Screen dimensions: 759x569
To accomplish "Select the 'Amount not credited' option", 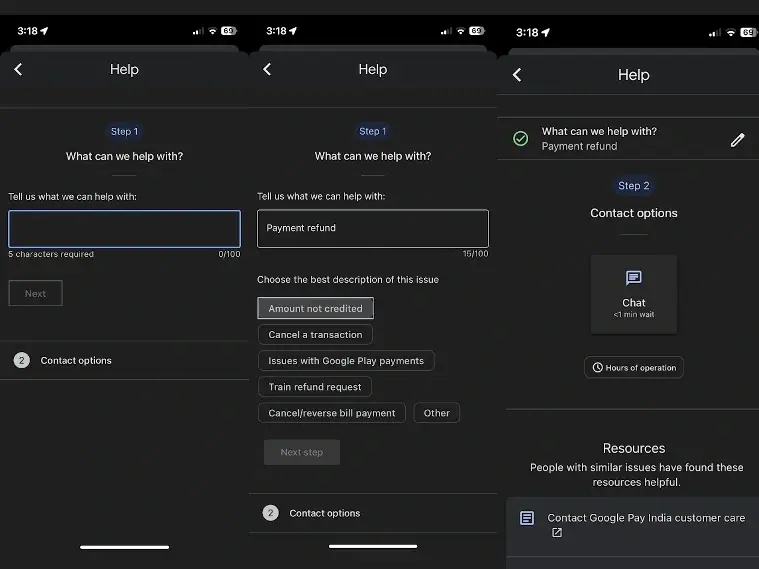I will click(x=315, y=308).
